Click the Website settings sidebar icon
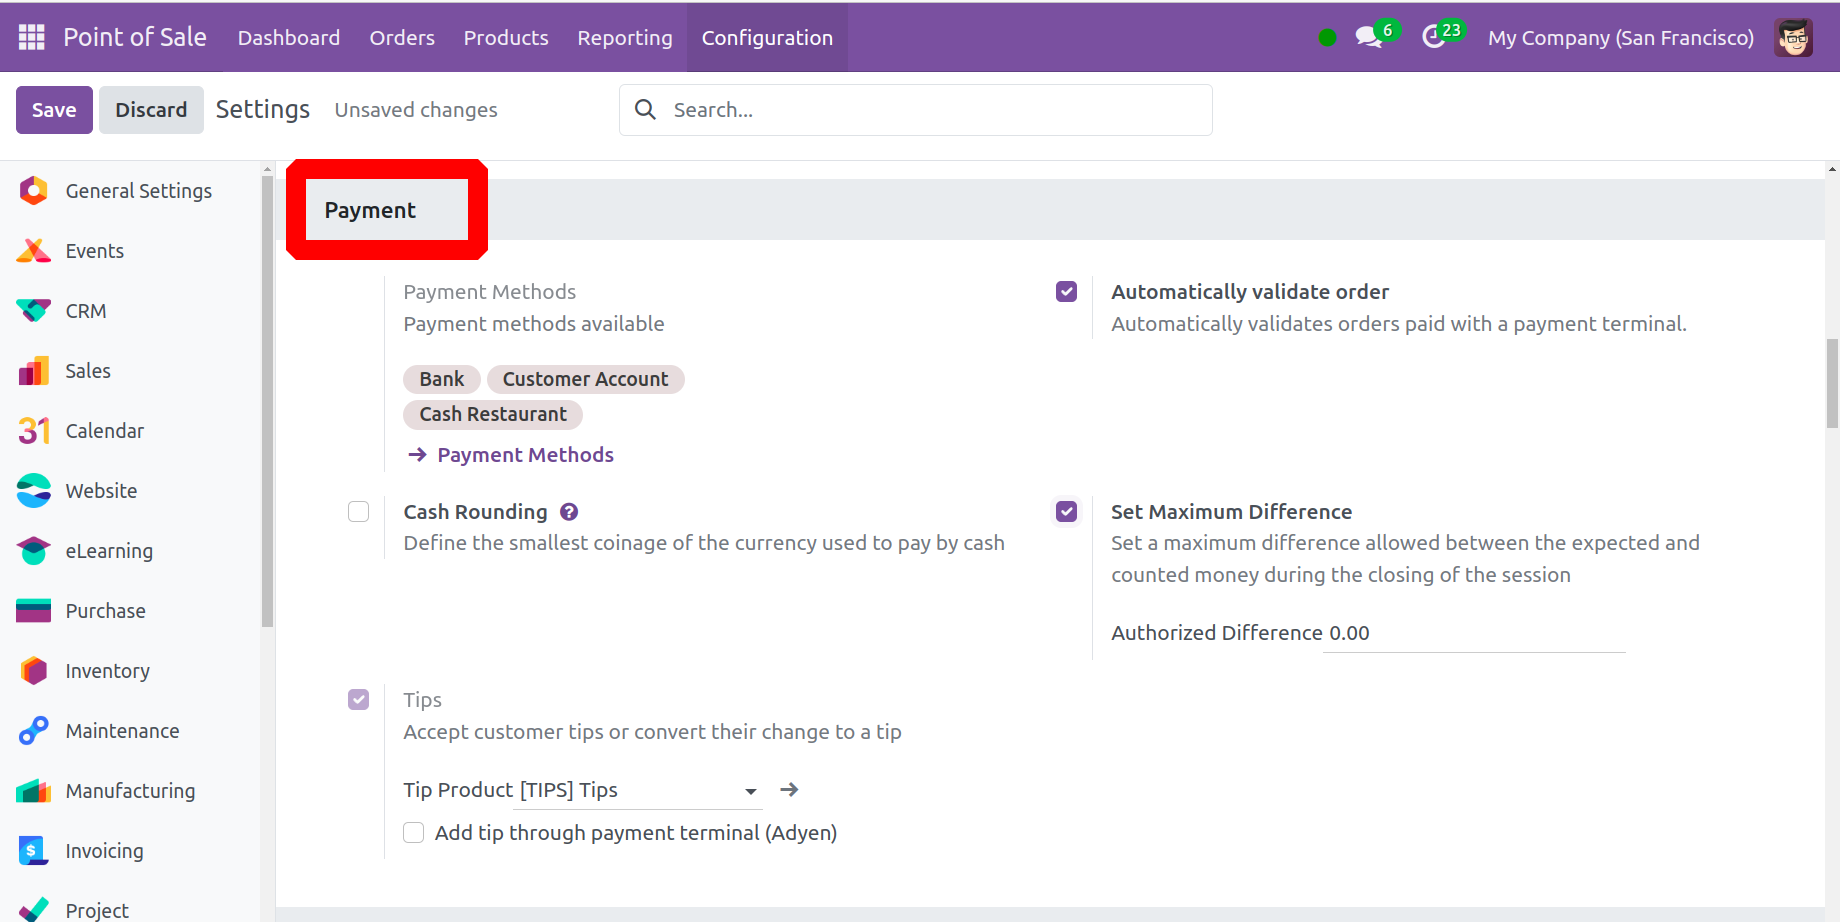Screen dimensions: 1840x922 [x=34, y=491]
